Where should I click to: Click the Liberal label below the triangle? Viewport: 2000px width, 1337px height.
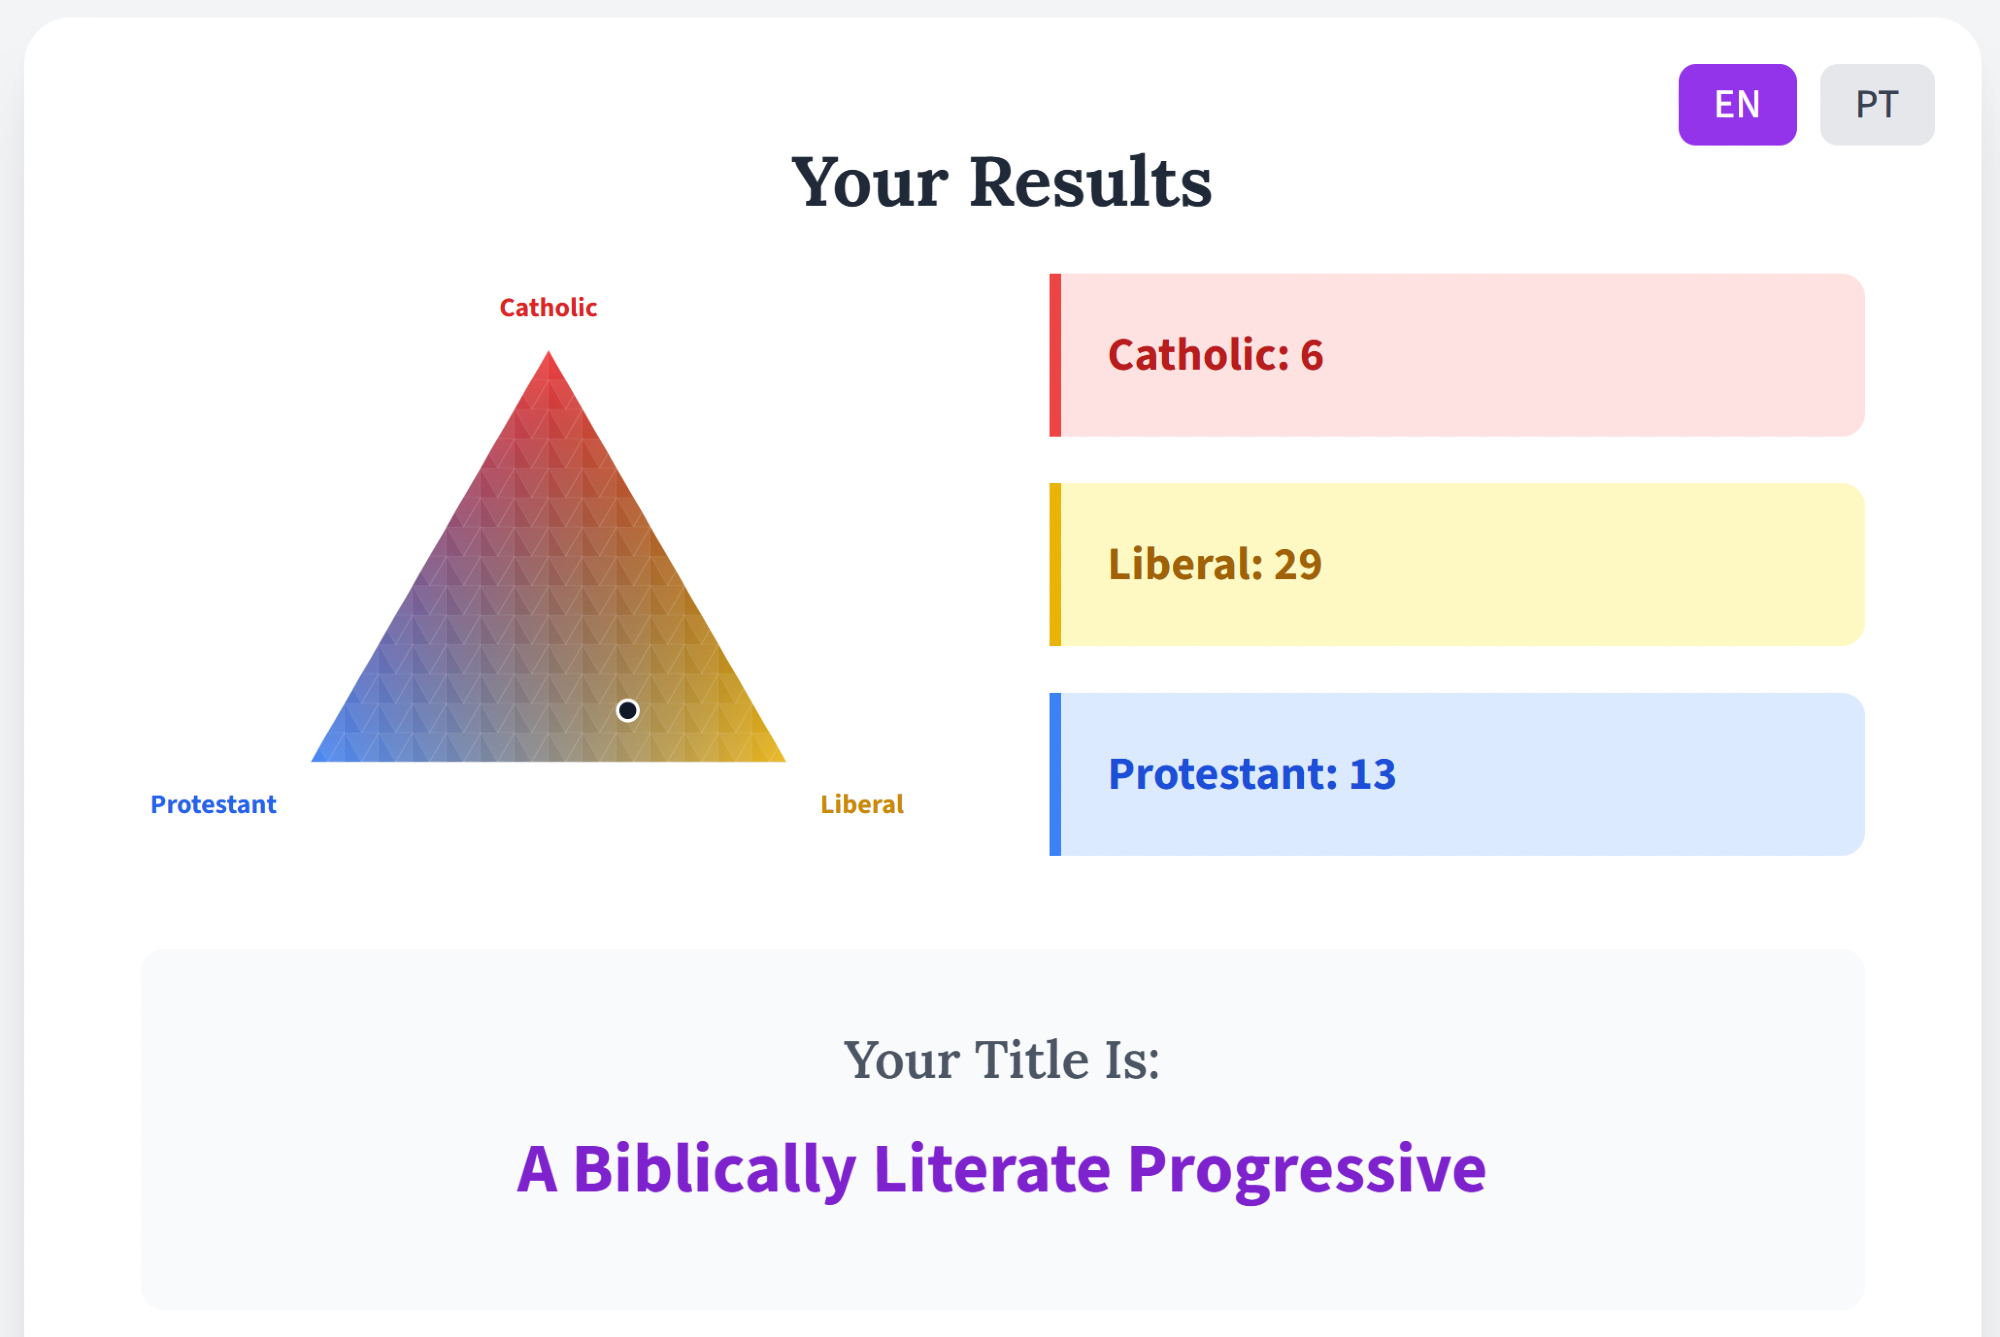click(861, 804)
